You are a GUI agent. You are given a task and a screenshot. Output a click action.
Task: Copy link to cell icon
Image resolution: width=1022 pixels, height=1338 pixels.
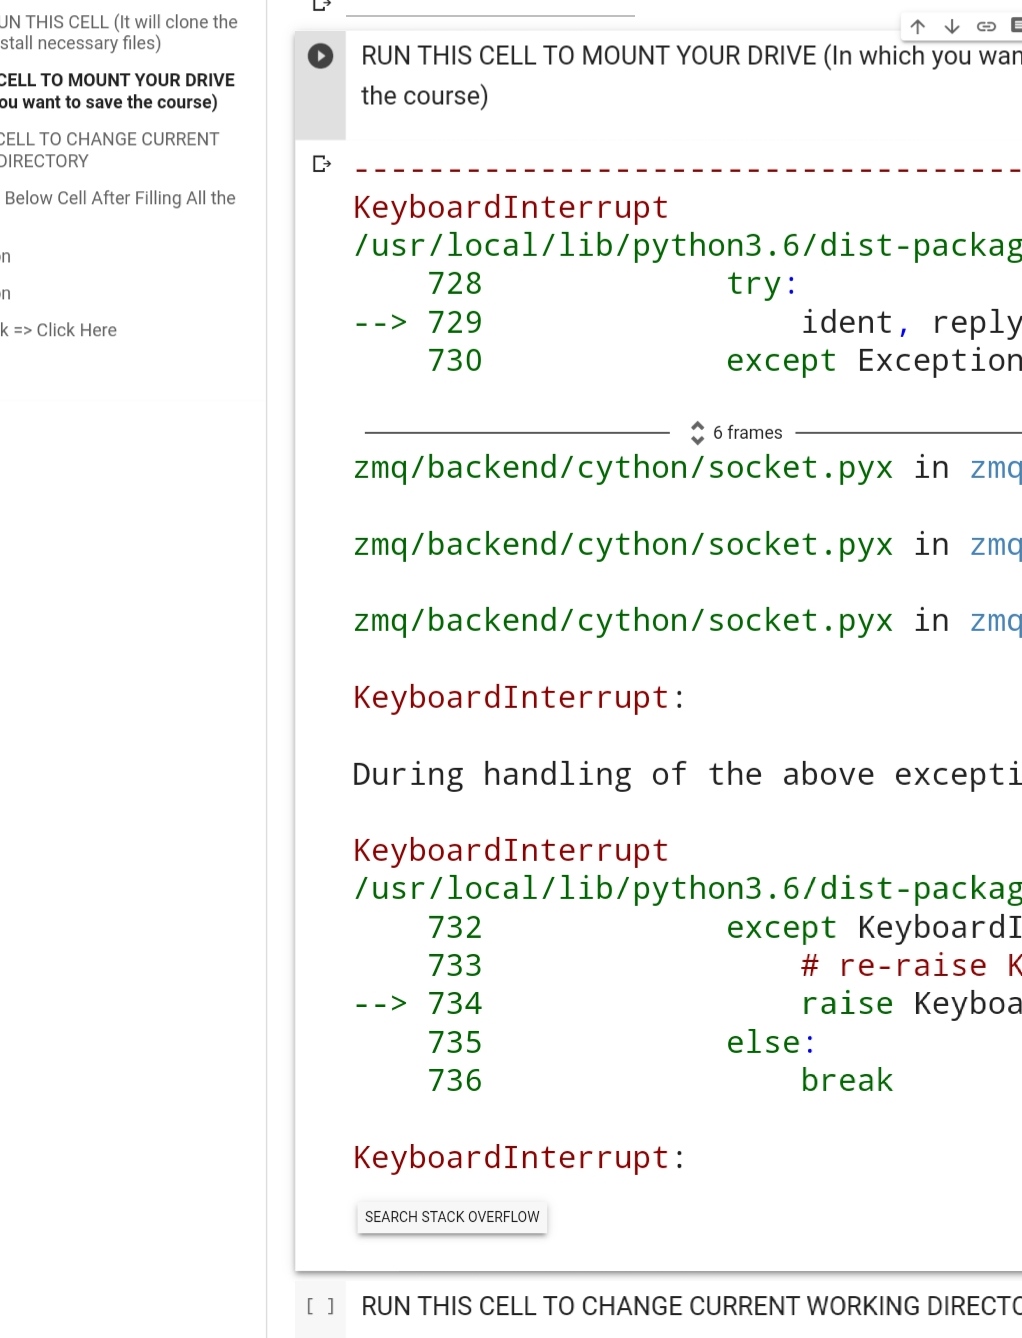pyautogui.click(x=986, y=27)
